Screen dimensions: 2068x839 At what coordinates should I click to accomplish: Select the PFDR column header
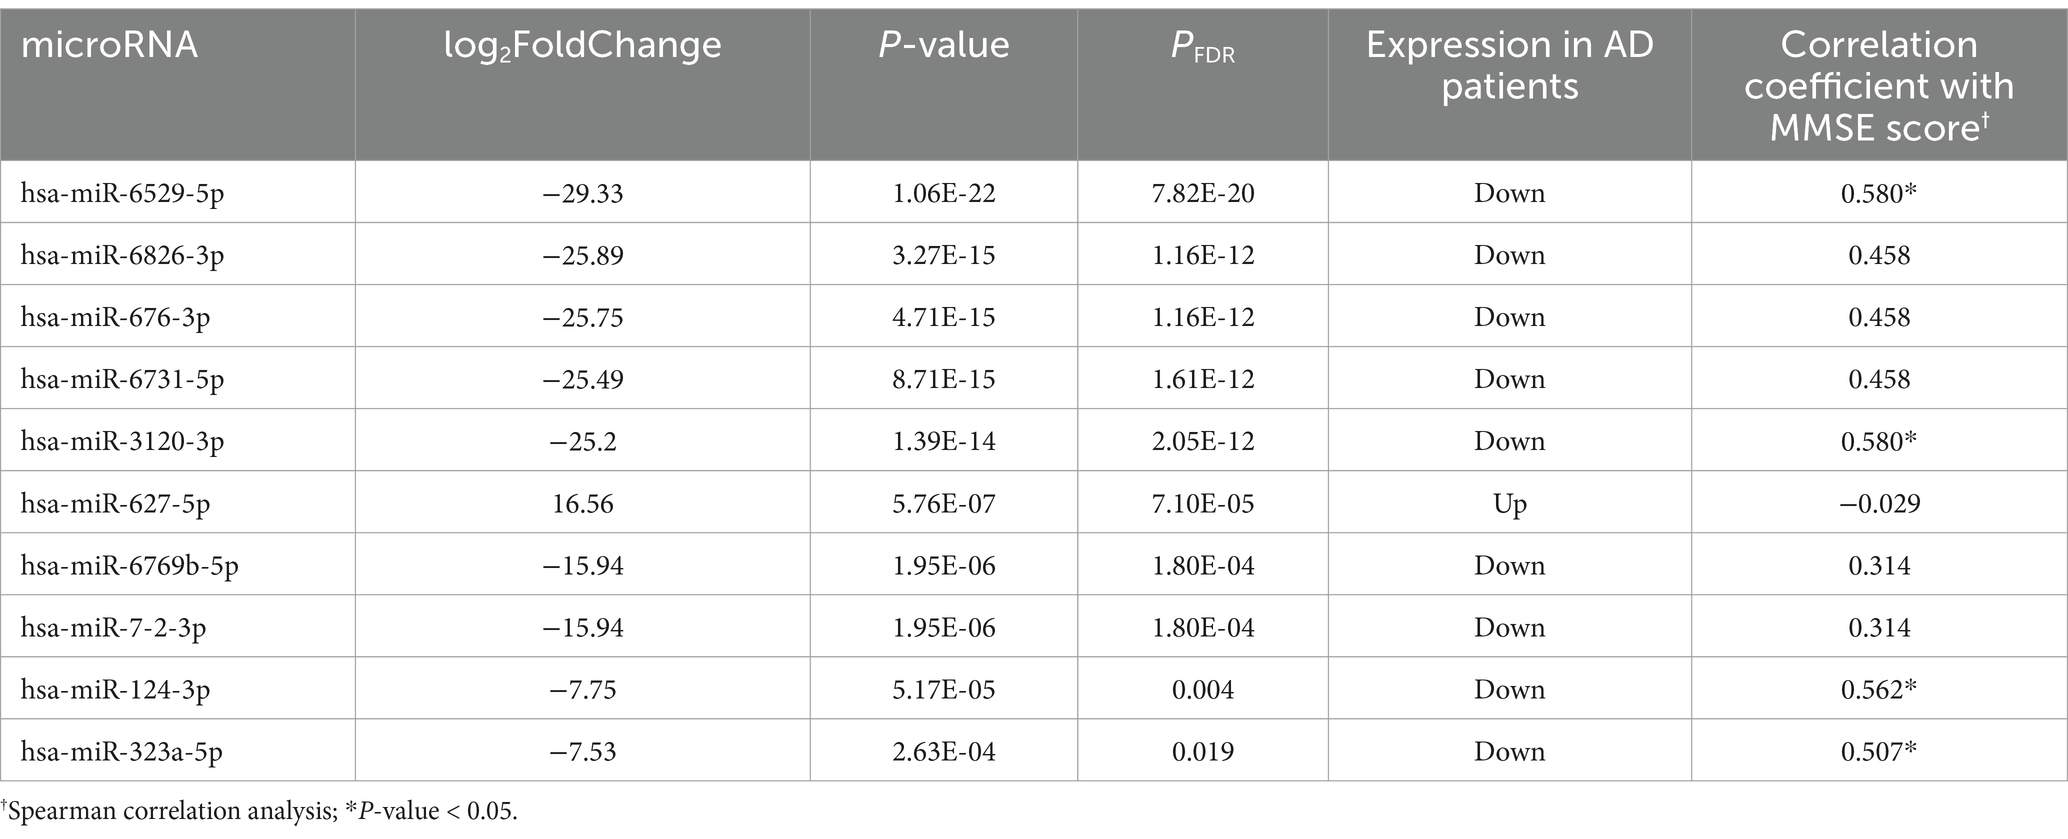tap(1203, 47)
